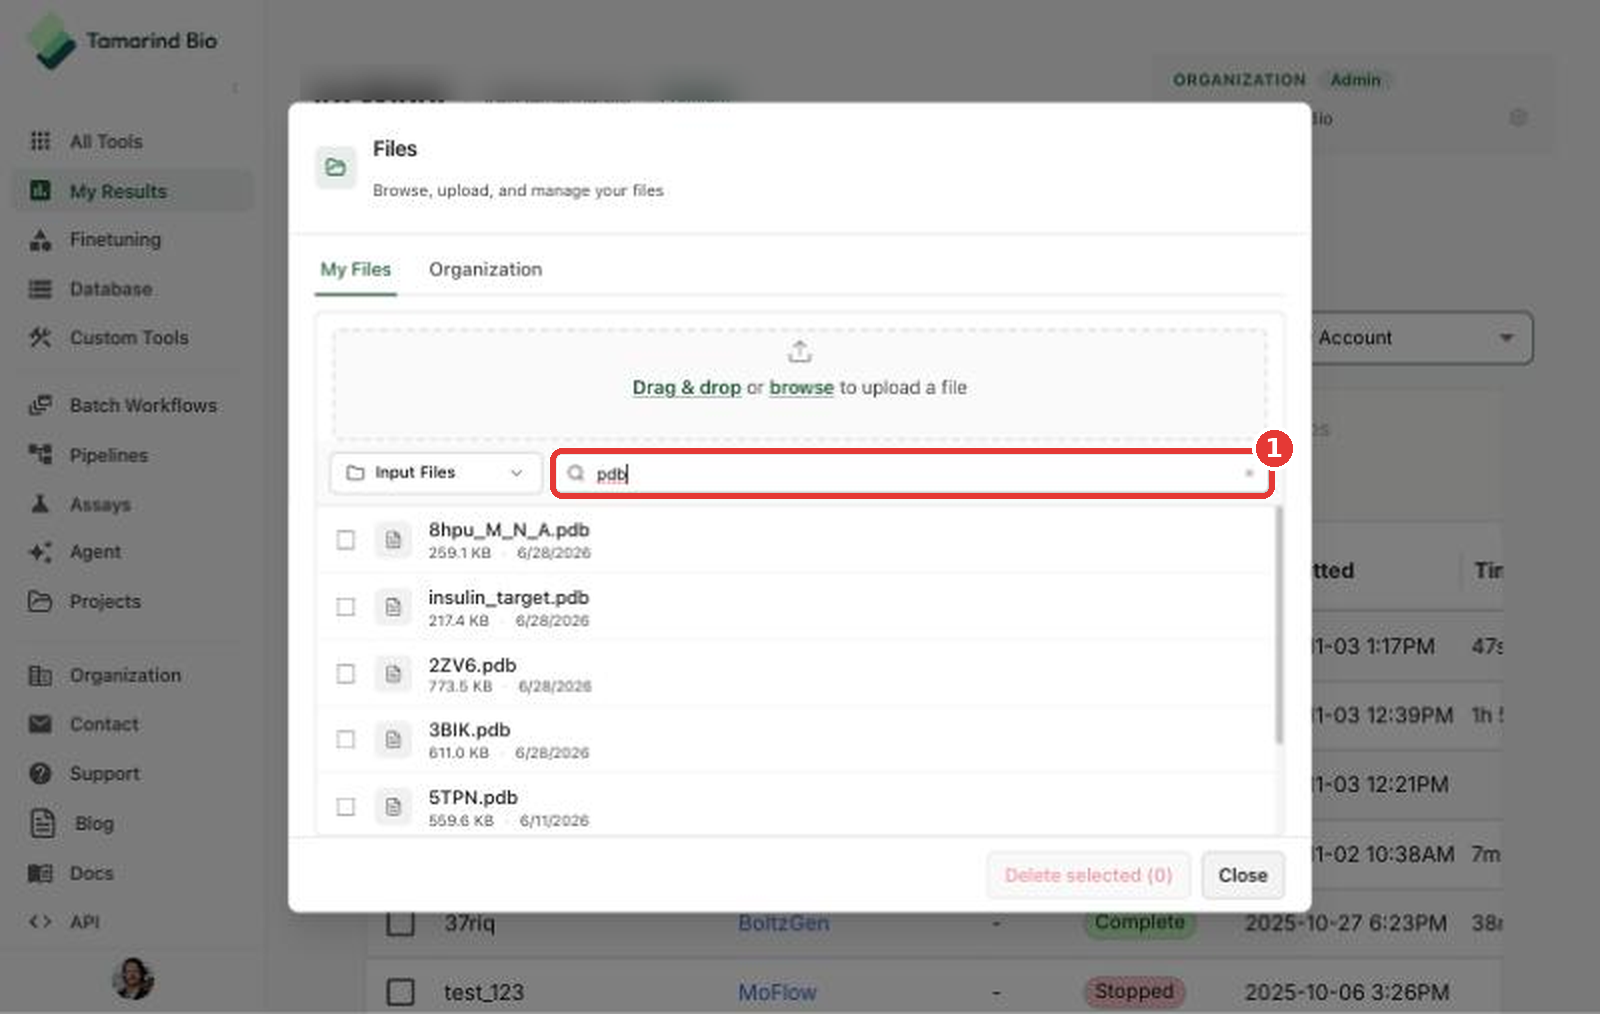Click the Batch Workflows icon
The width and height of the screenshot is (1600, 1014).
40,405
